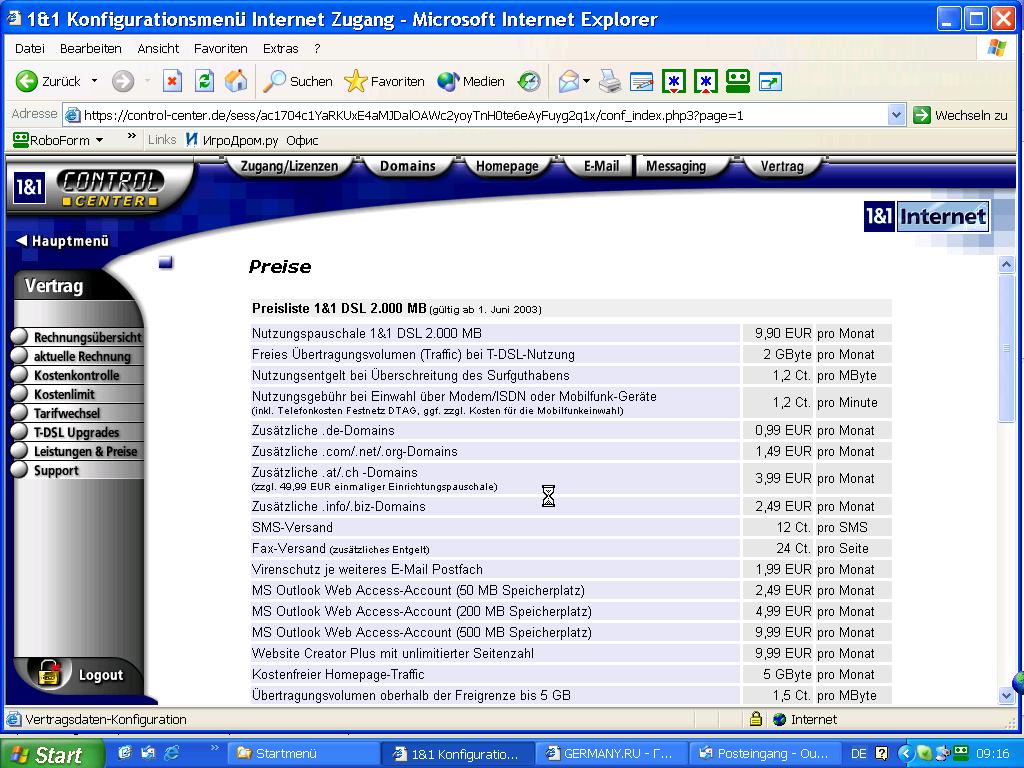Click the page scrollbar up arrow
Screen dimensions: 1024x768
coord(1006,264)
